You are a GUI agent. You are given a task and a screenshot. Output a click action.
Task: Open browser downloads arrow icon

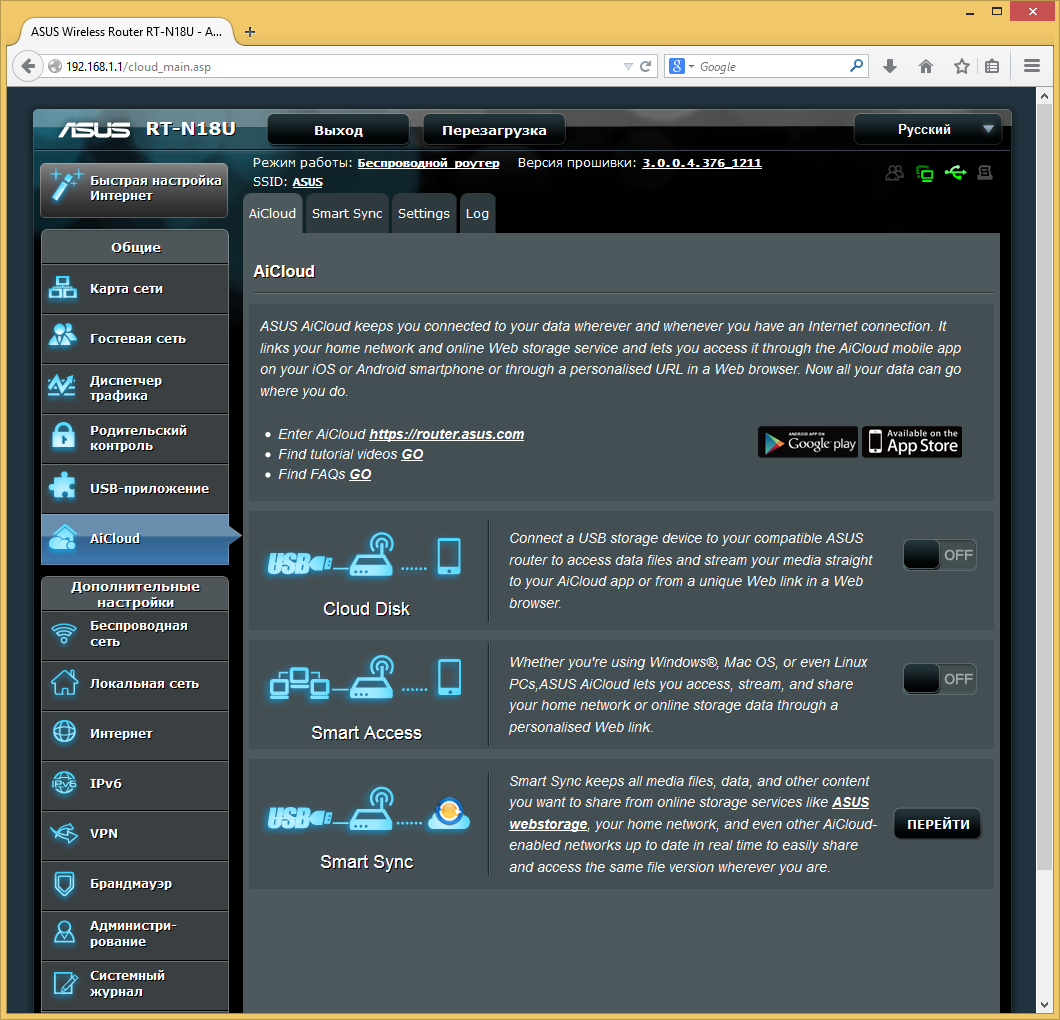pos(890,66)
